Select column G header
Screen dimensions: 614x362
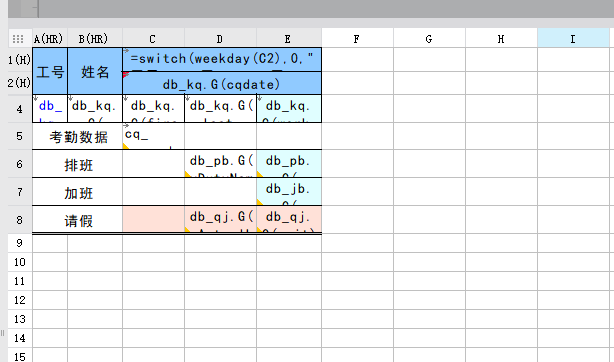(430, 39)
